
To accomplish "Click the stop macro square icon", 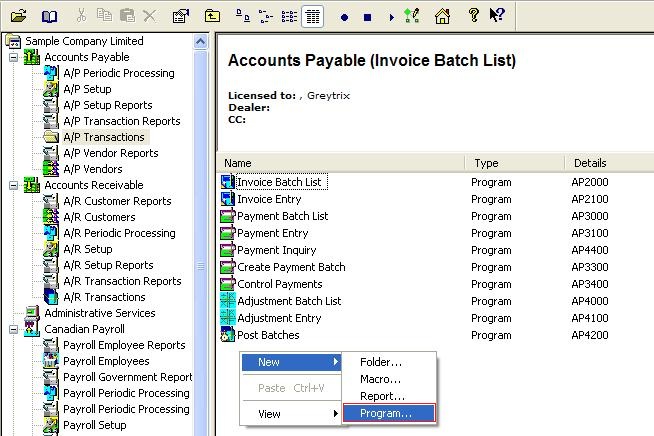I will (x=367, y=17).
